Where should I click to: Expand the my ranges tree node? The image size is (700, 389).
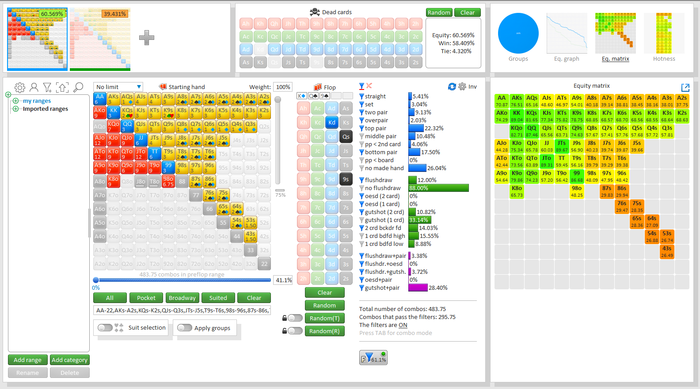pos(16,101)
